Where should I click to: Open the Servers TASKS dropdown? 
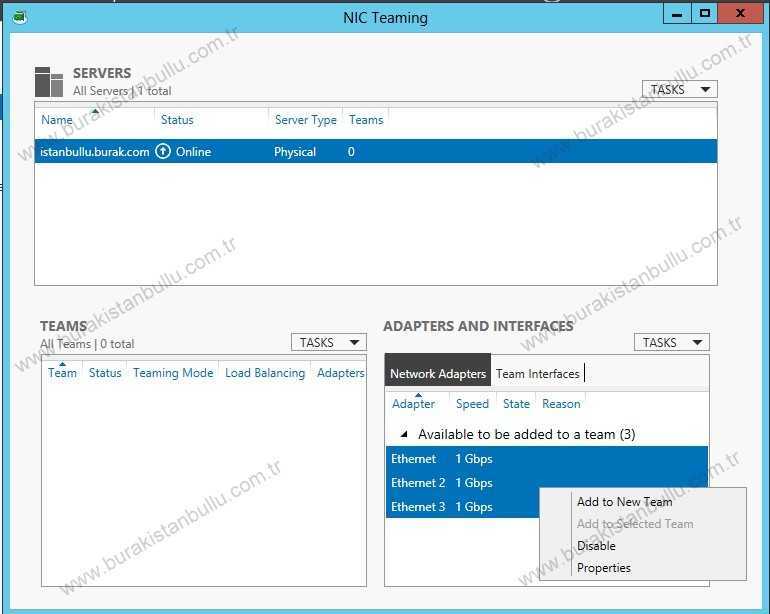(680, 89)
